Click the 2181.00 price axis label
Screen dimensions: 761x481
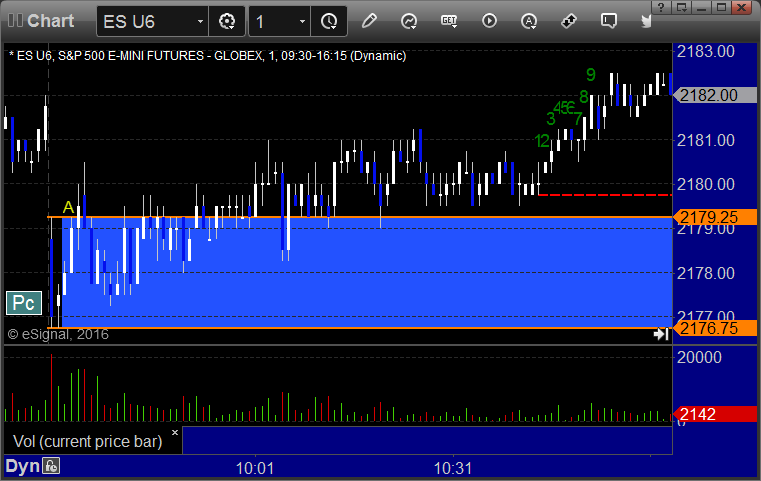pyautogui.click(x=706, y=140)
